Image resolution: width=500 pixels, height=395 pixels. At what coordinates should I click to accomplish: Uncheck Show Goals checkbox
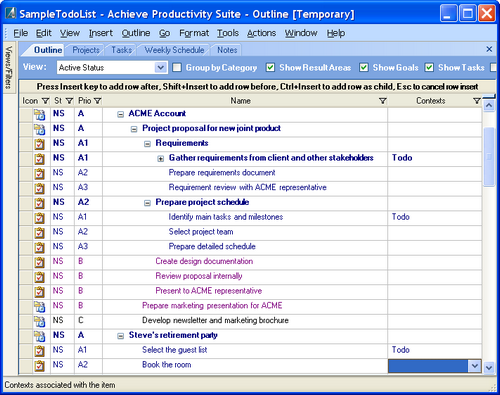pyautogui.click(x=364, y=68)
